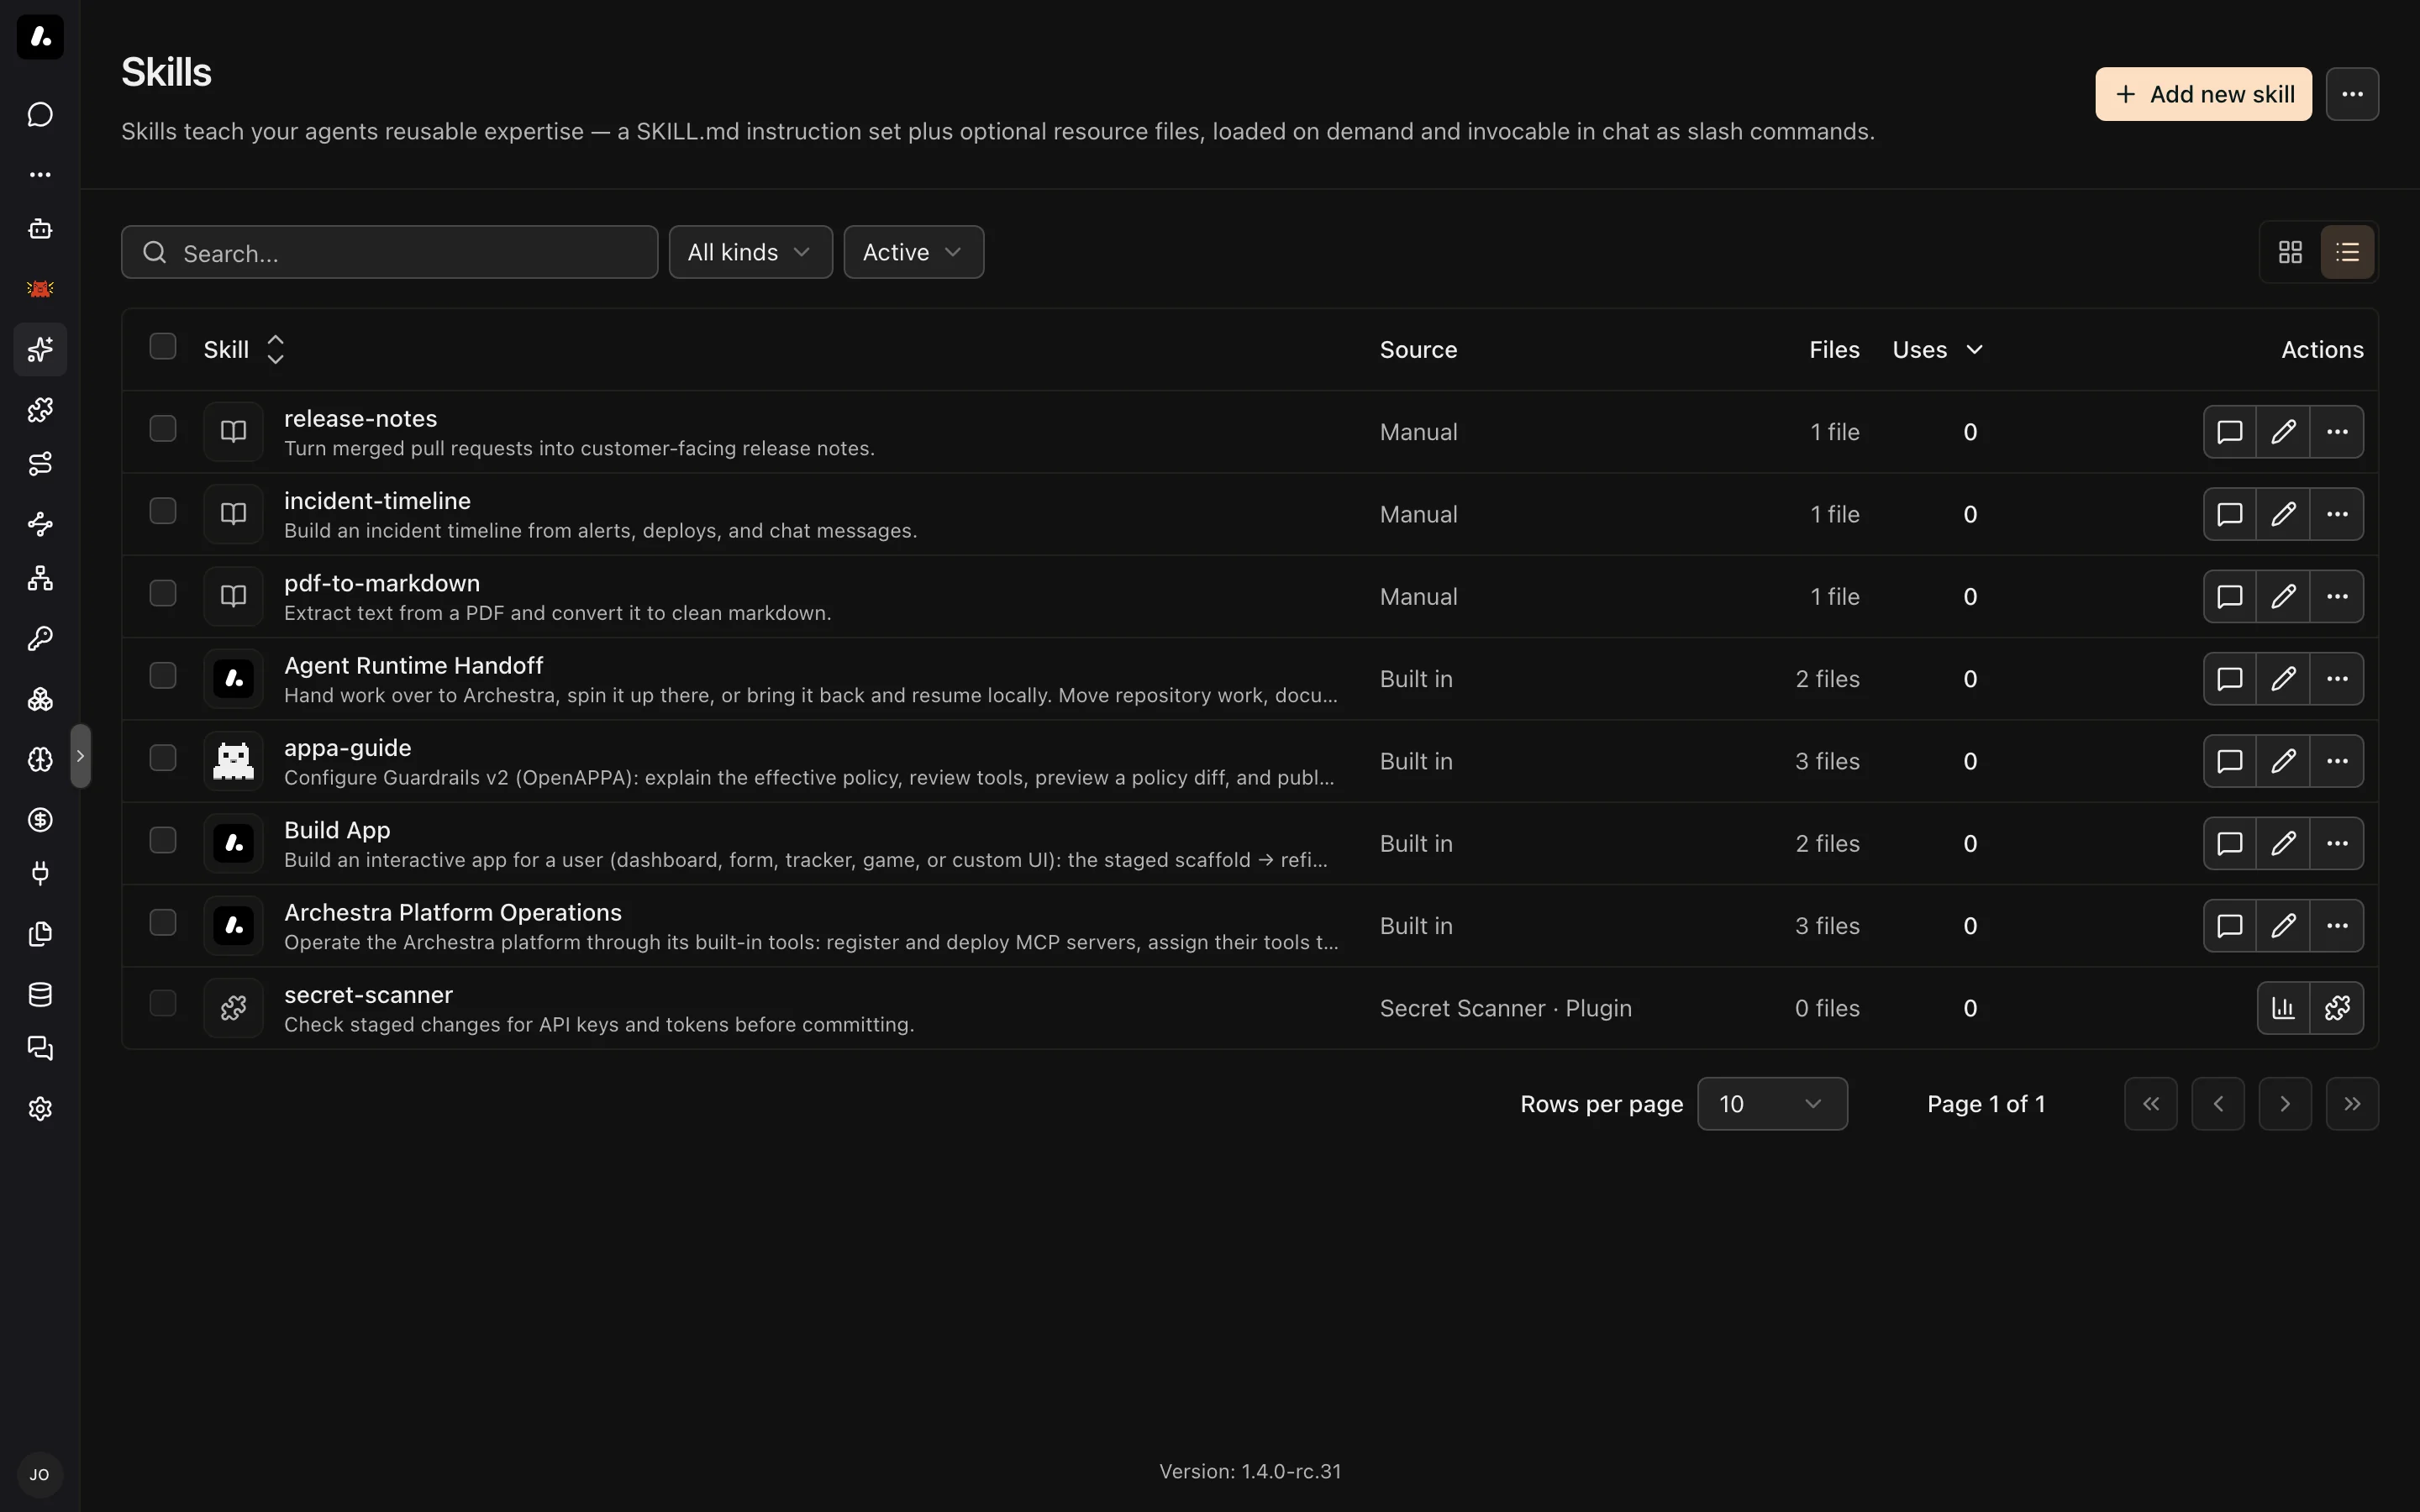This screenshot has height=1512, width=2420.
Task: Go to the last page
Action: 2352,1104
